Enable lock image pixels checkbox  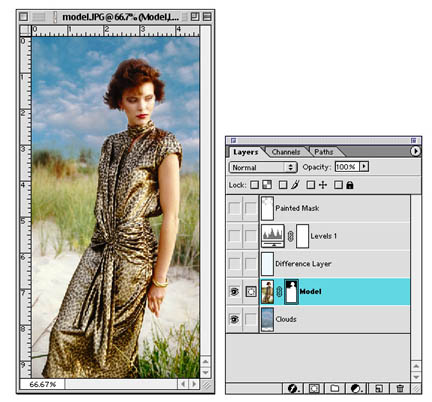tap(283, 185)
